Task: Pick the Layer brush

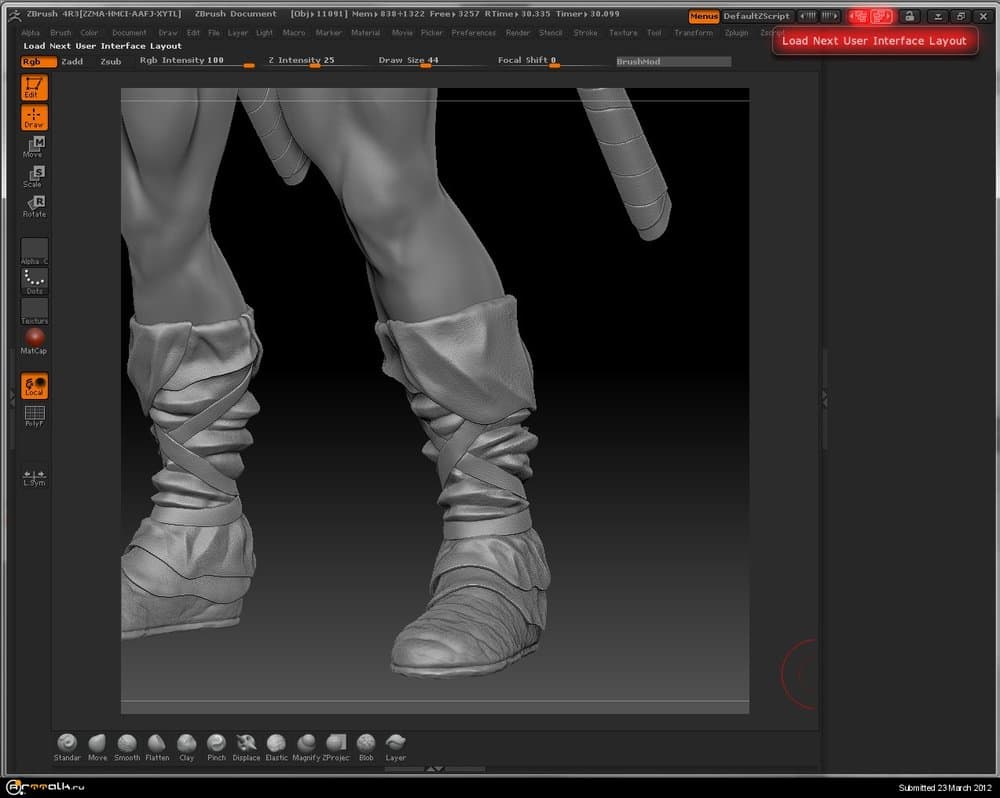Action: tap(395, 747)
